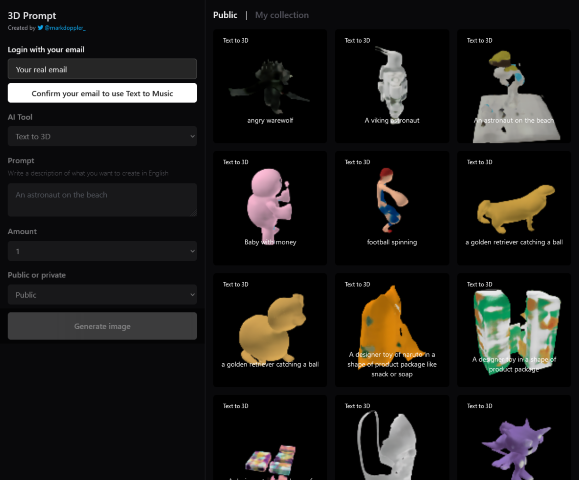Screen dimensions: 579x480
Task: Open the Public or private dropdown
Action: [x=102, y=295]
